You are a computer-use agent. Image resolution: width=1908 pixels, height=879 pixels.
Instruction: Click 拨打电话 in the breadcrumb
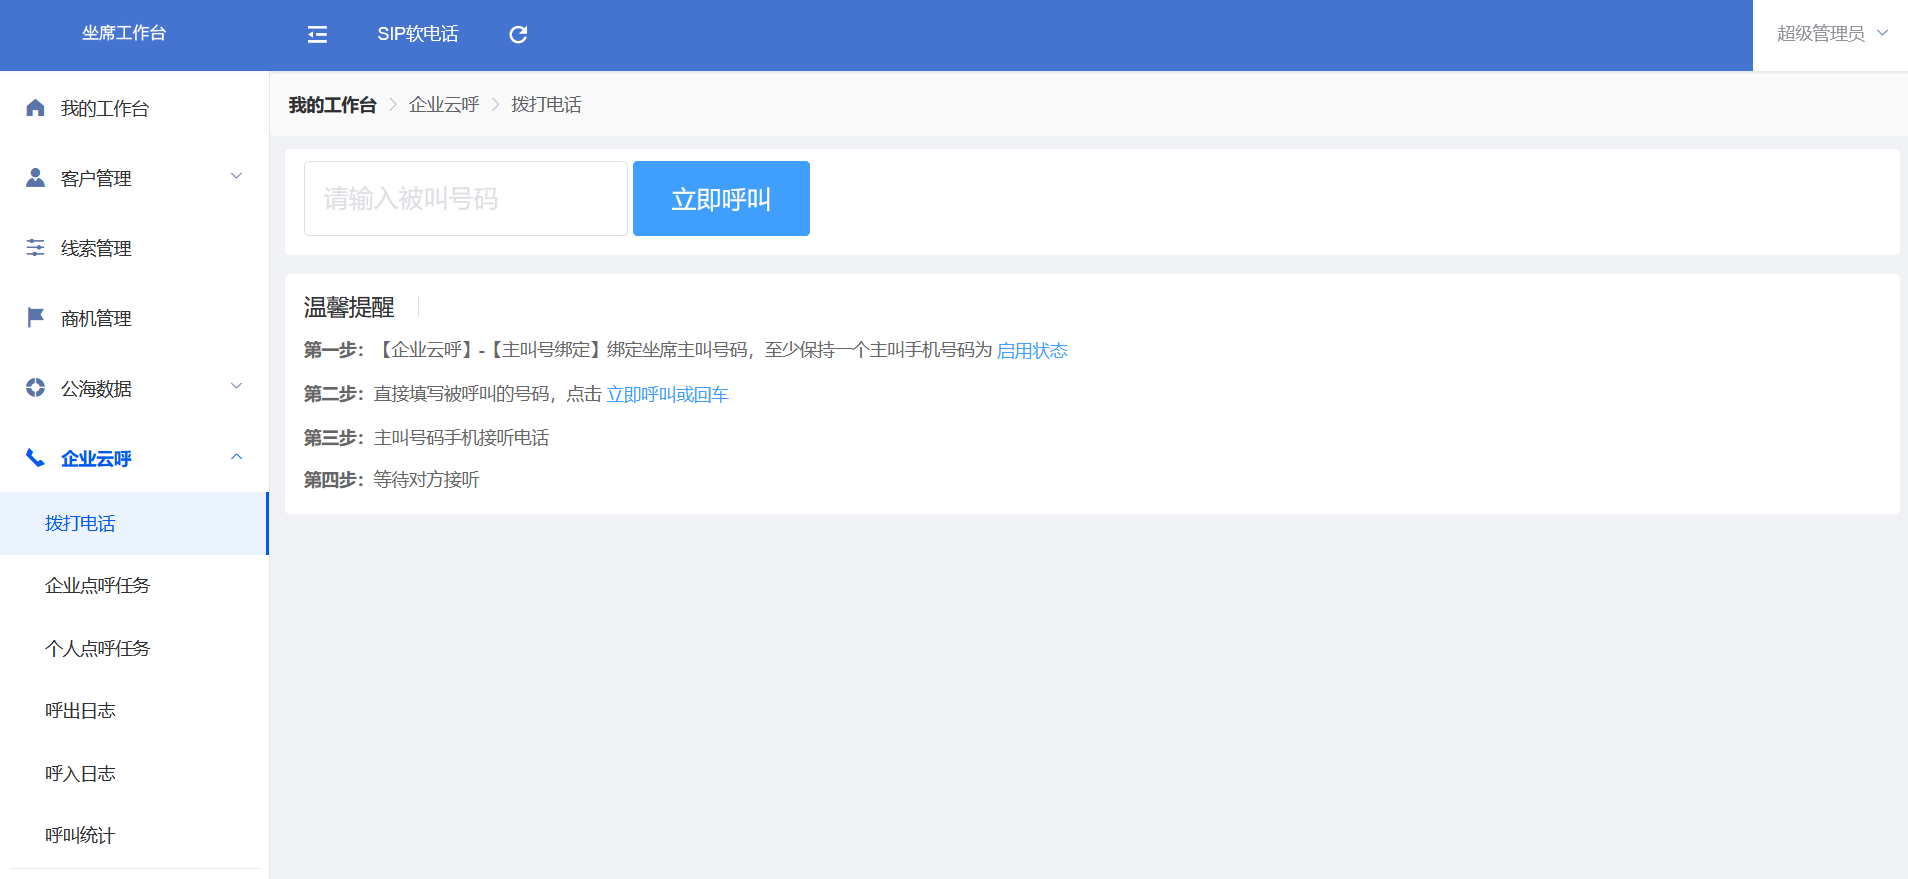click(x=546, y=105)
